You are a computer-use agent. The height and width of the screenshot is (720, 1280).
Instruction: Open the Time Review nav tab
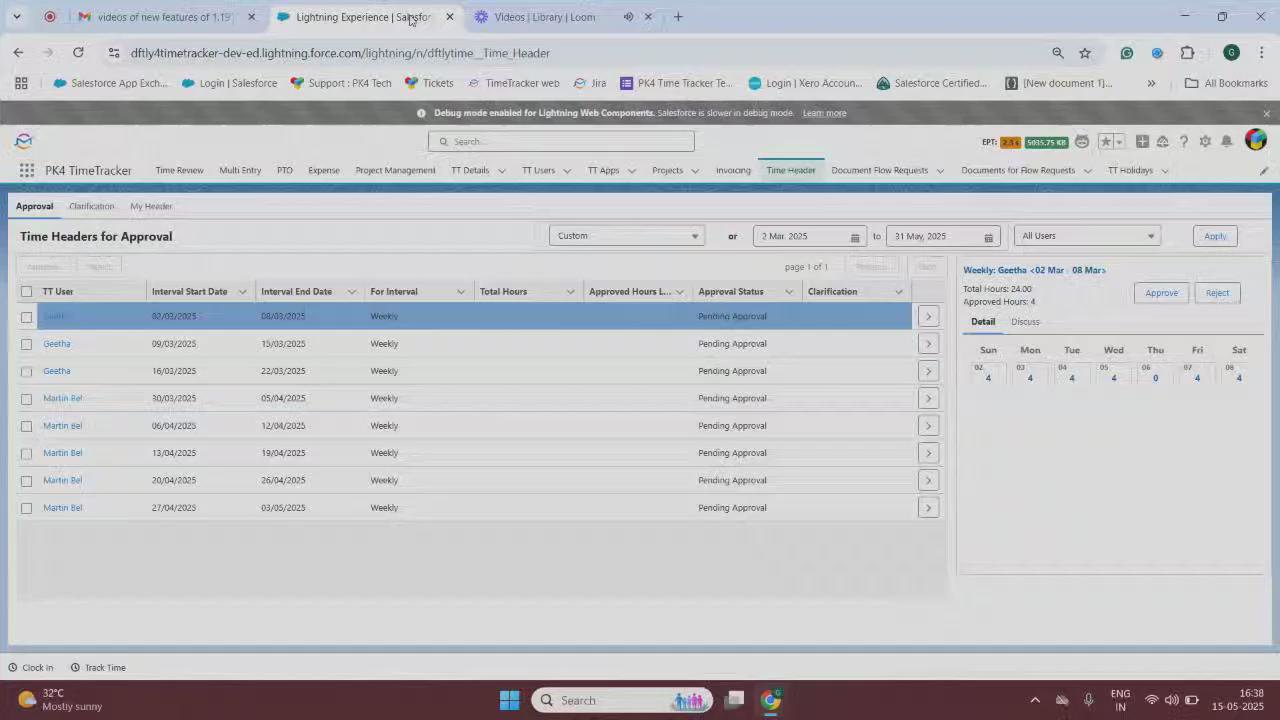tap(179, 170)
